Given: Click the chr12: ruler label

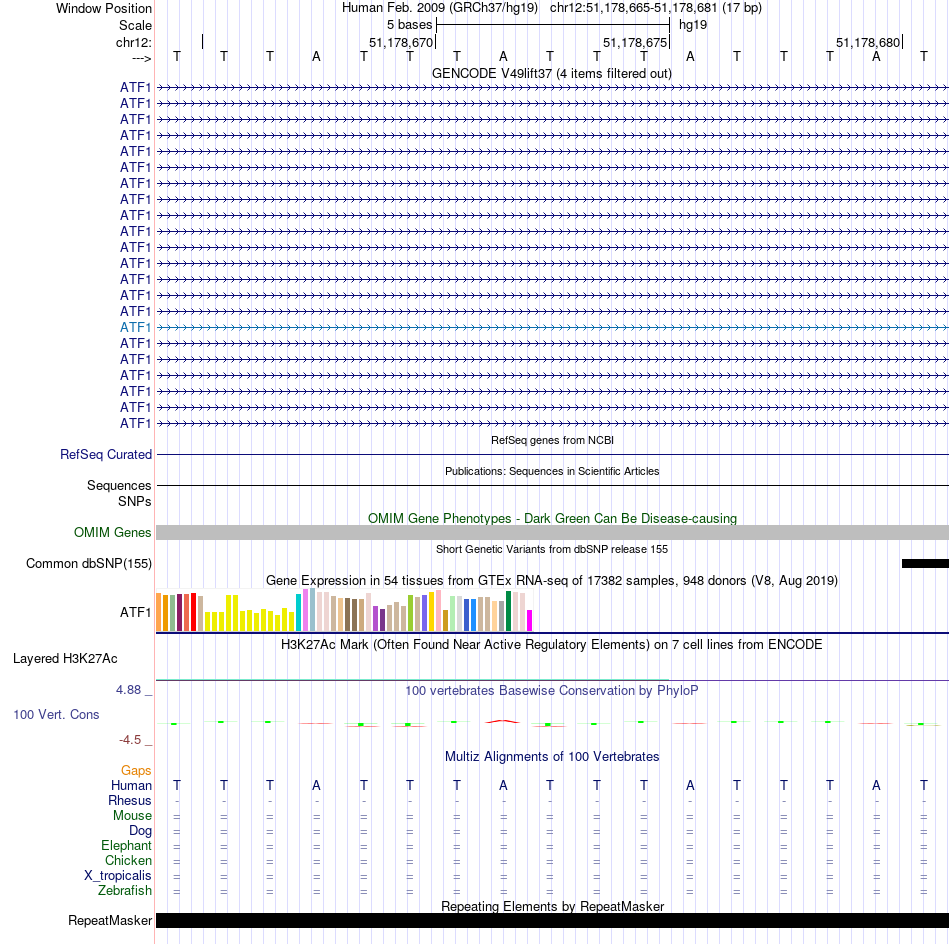Looking at the screenshot, I should point(133,42).
